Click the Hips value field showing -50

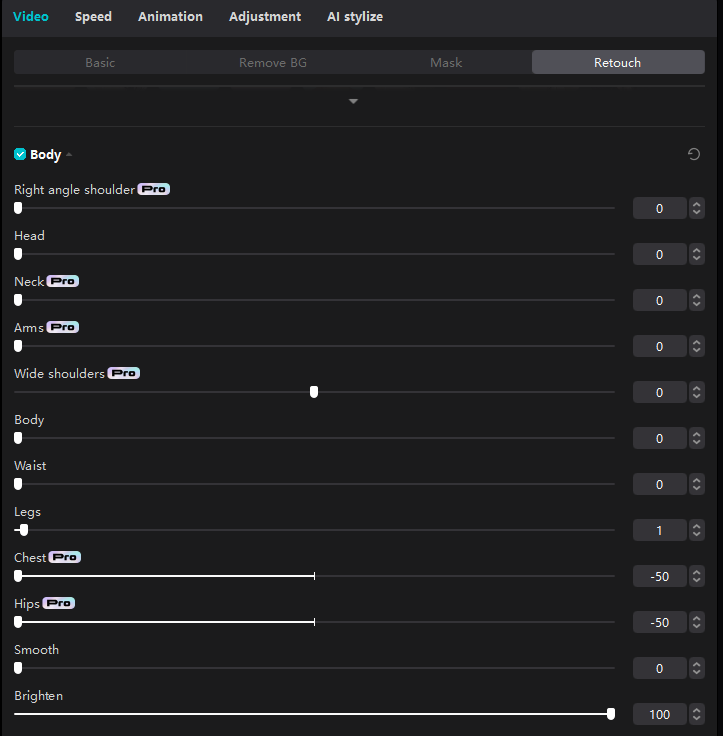click(x=660, y=622)
